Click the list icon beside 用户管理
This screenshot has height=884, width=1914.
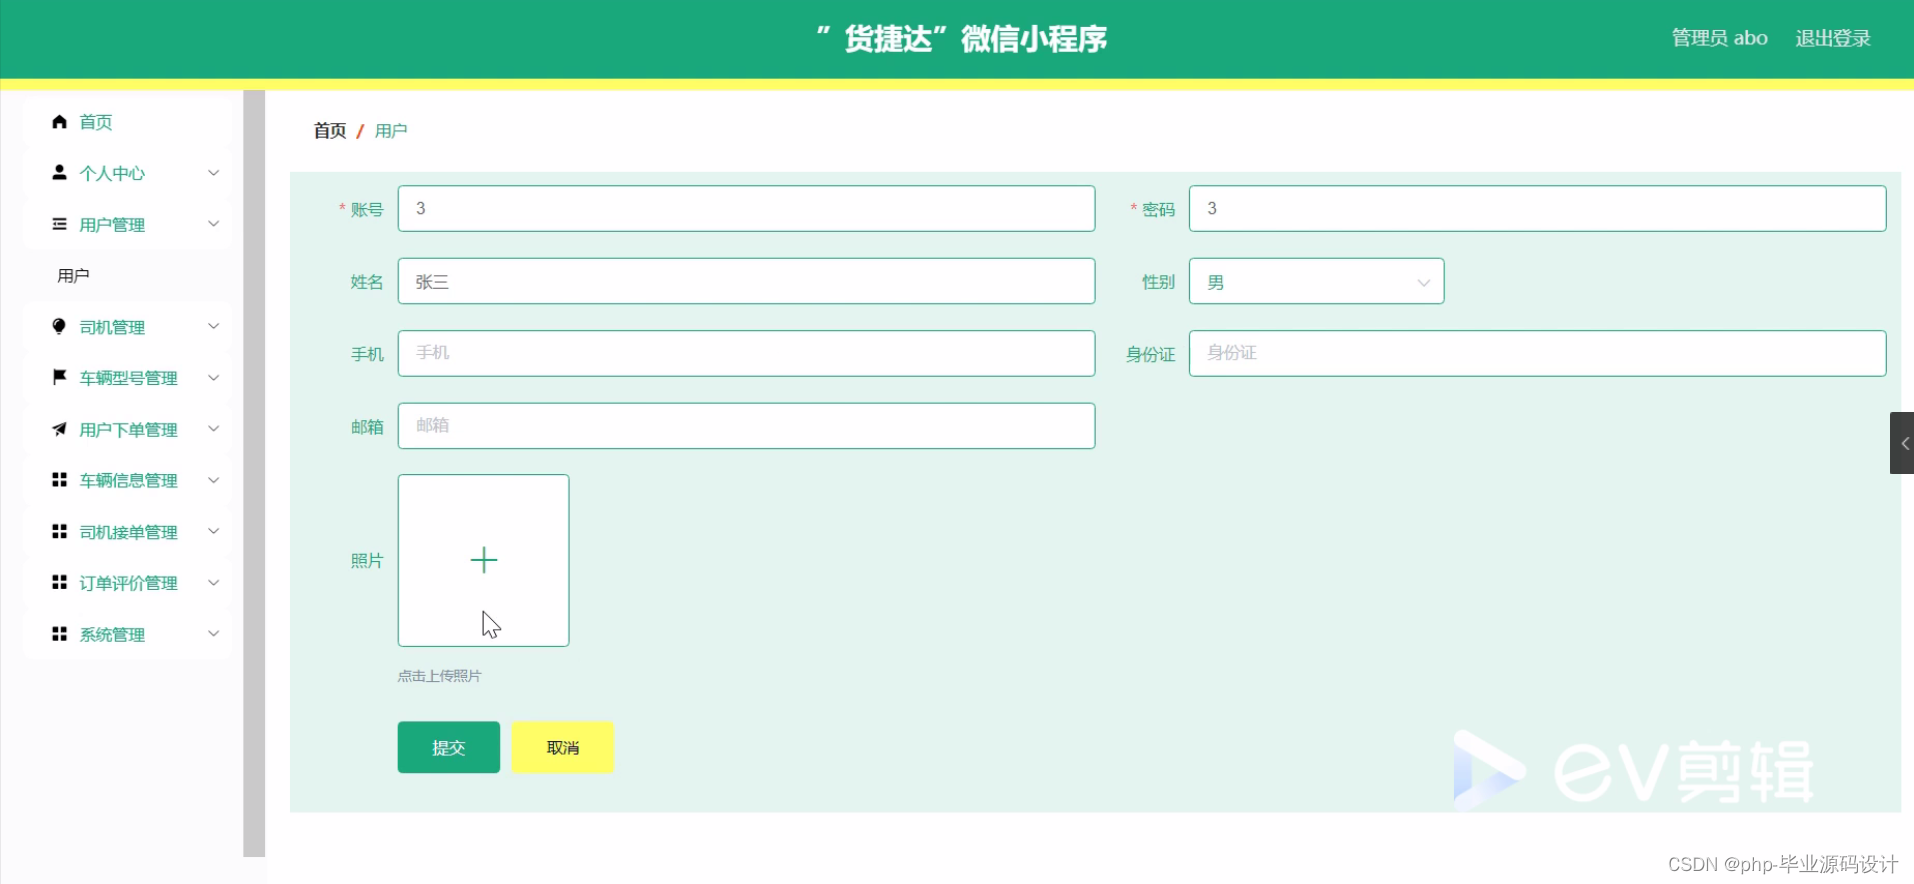click(59, 224)
